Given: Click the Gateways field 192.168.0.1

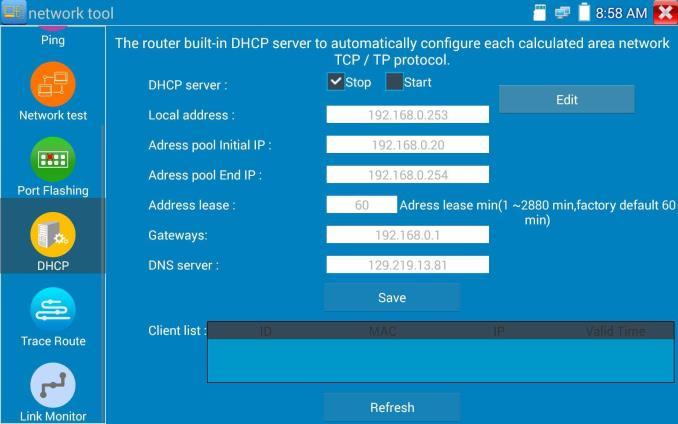Looking at the screenshot, I should click(x=407, y=235).
